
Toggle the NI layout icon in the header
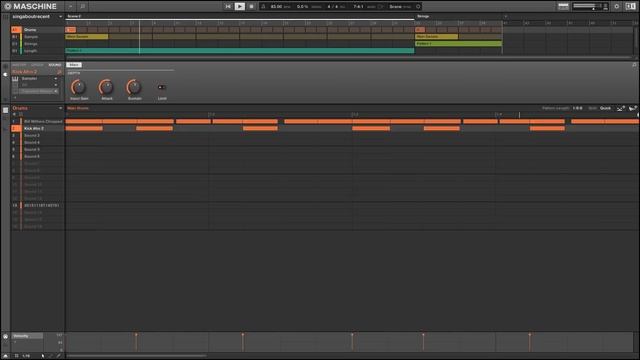630,6
